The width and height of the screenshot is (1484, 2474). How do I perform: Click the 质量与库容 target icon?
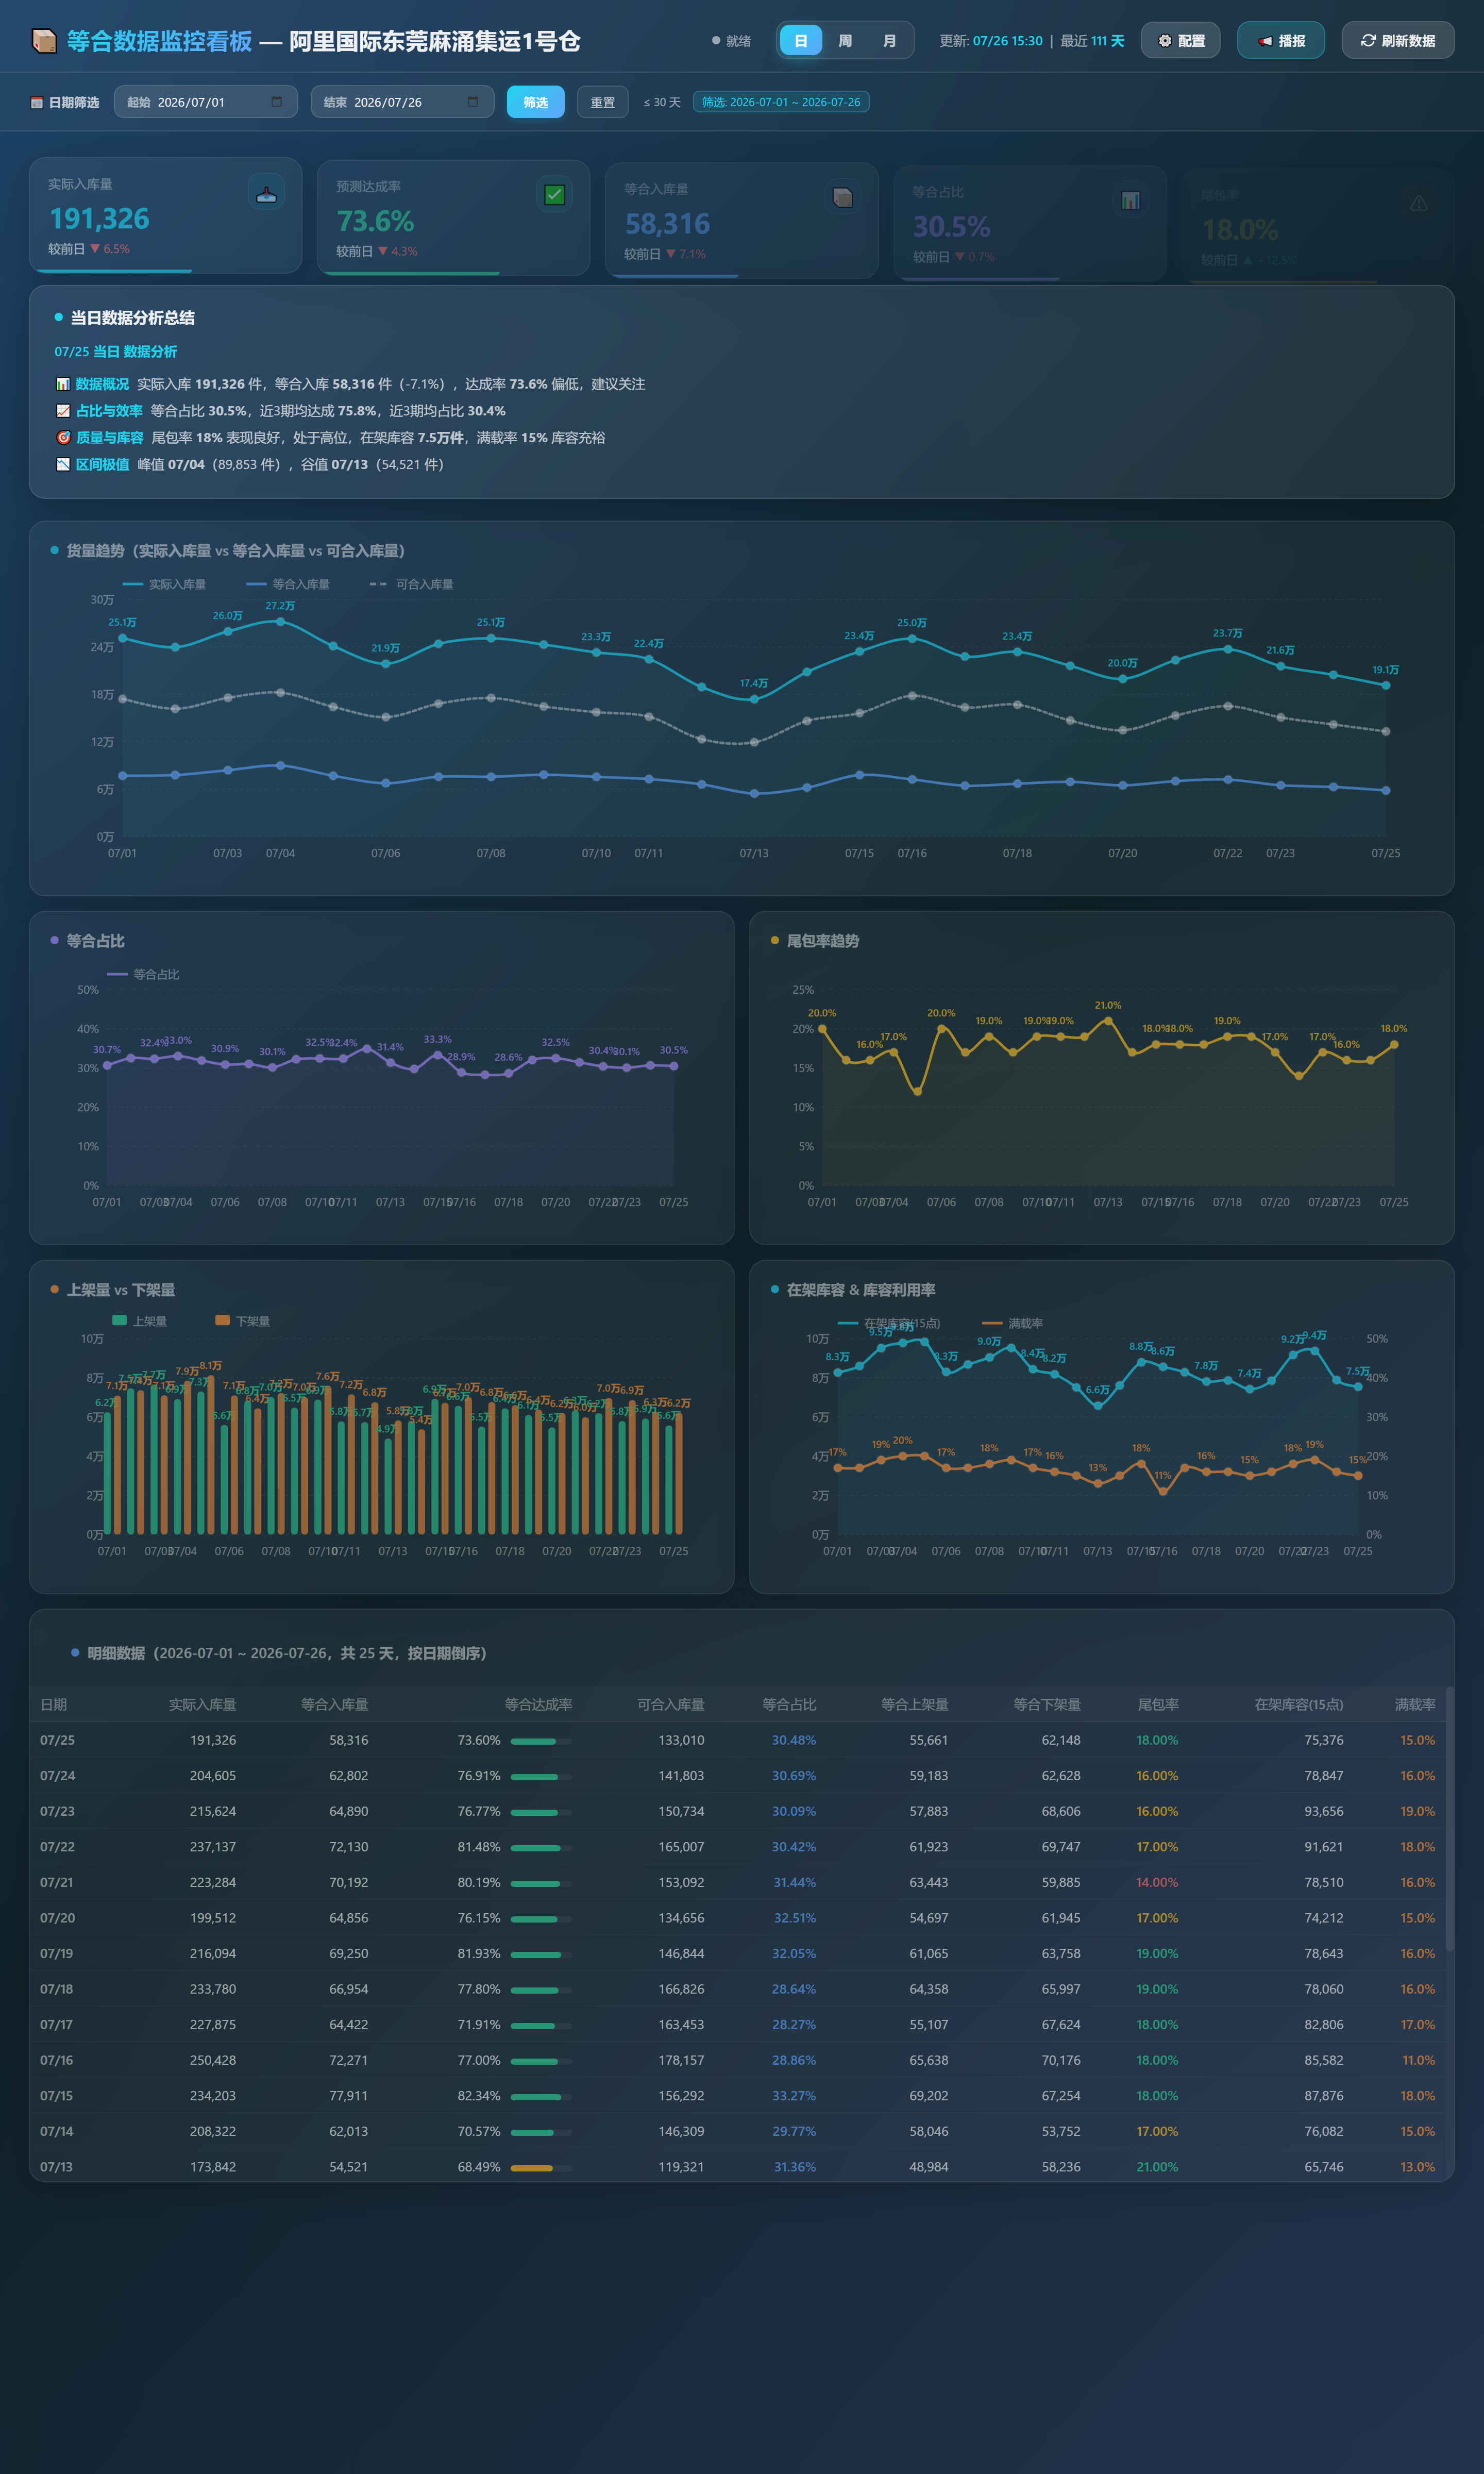(63, 438)
